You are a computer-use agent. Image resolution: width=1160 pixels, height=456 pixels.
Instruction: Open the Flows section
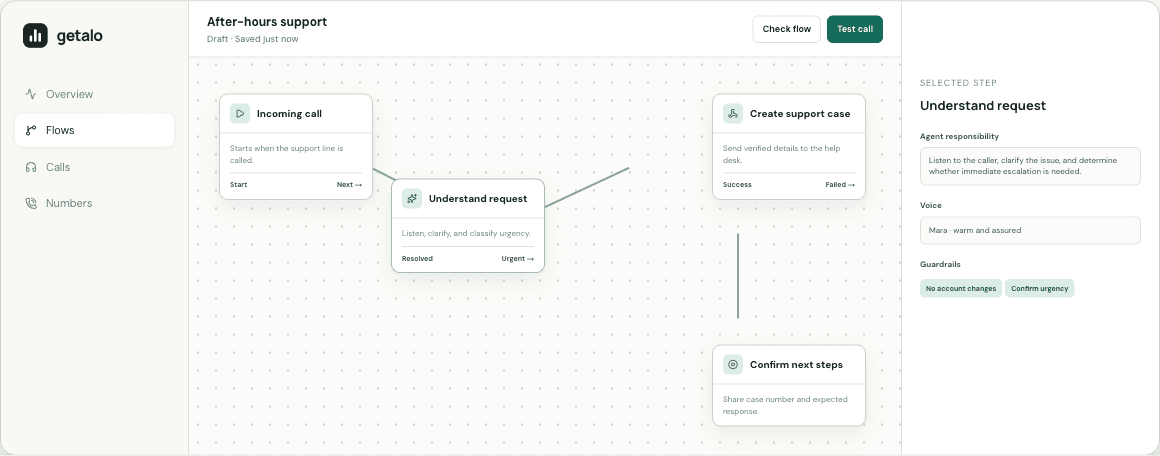(95, 130)
